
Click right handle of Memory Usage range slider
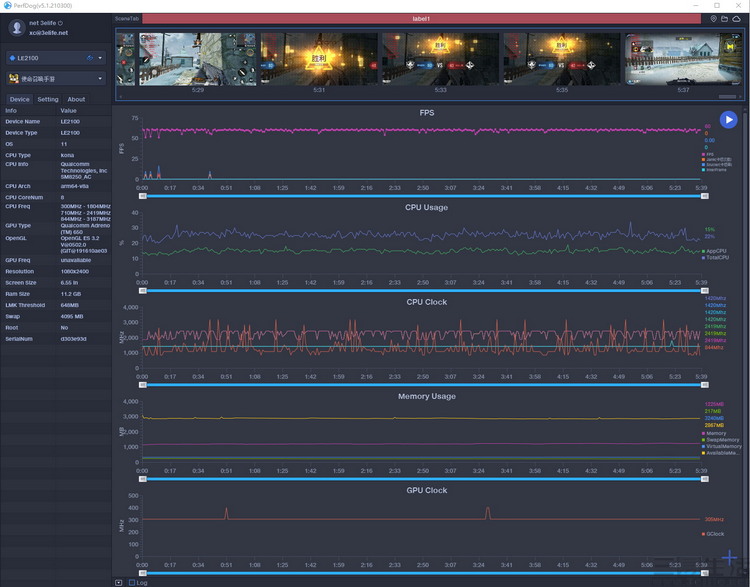pyautogui.click(x=705, y=479)
